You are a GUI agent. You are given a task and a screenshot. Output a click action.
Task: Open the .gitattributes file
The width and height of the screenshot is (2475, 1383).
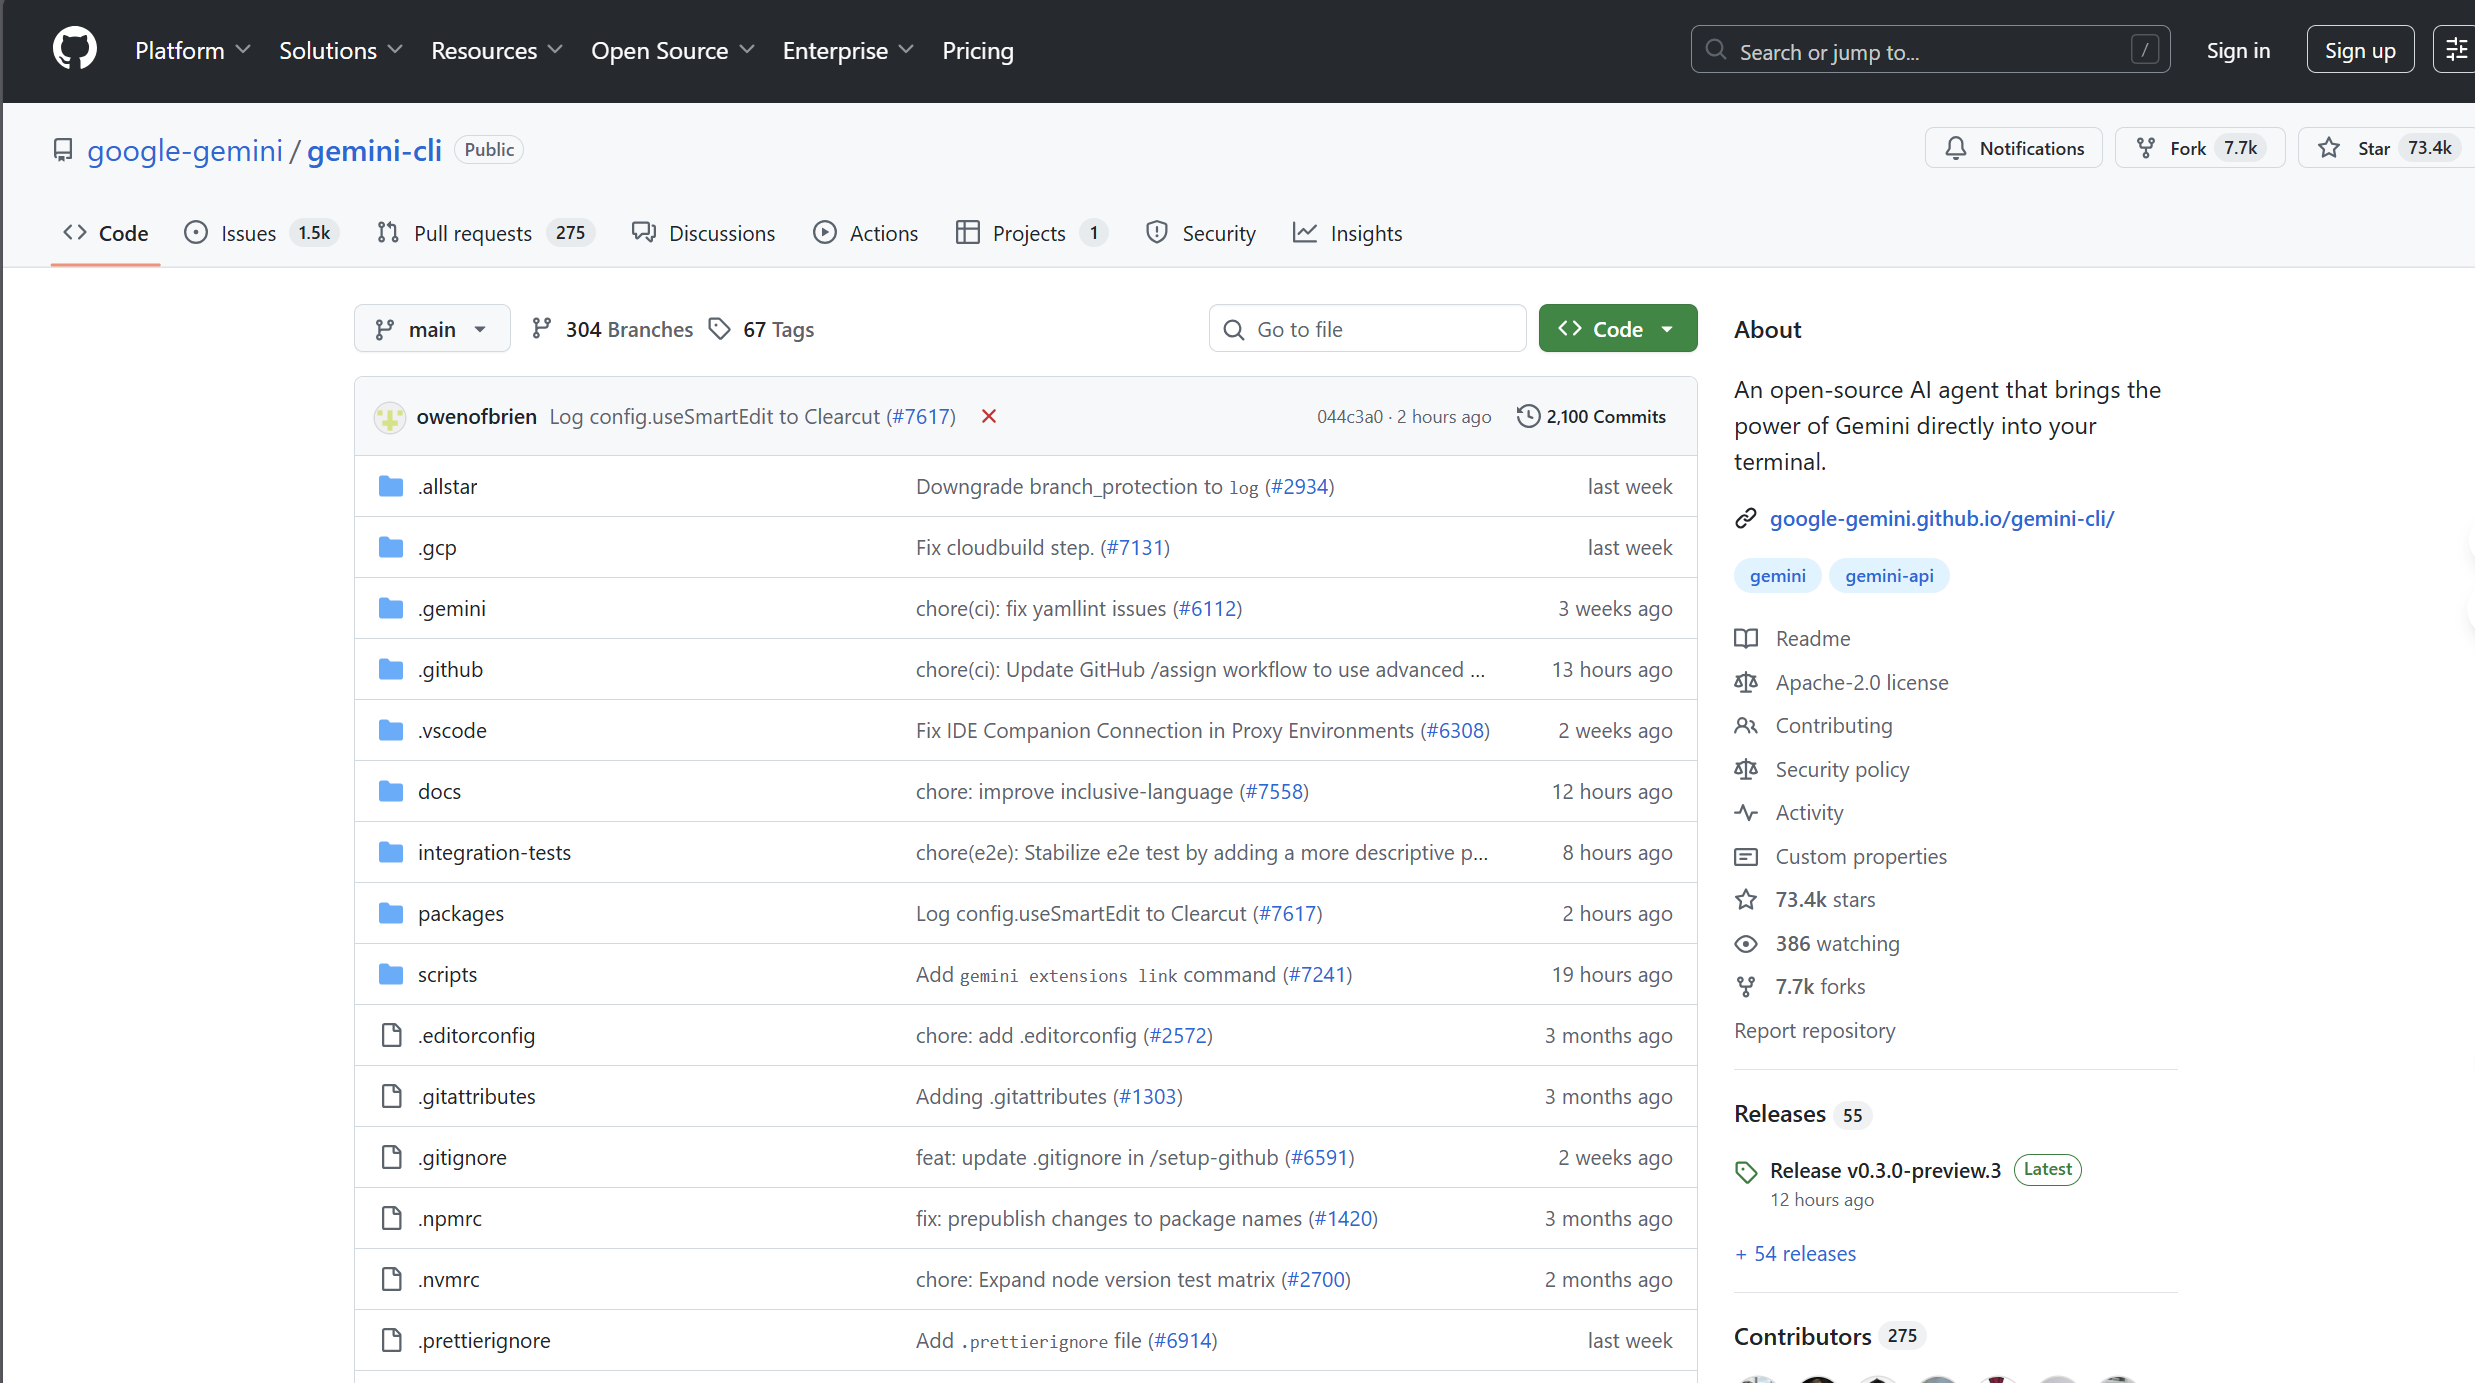click(476, 1096)
